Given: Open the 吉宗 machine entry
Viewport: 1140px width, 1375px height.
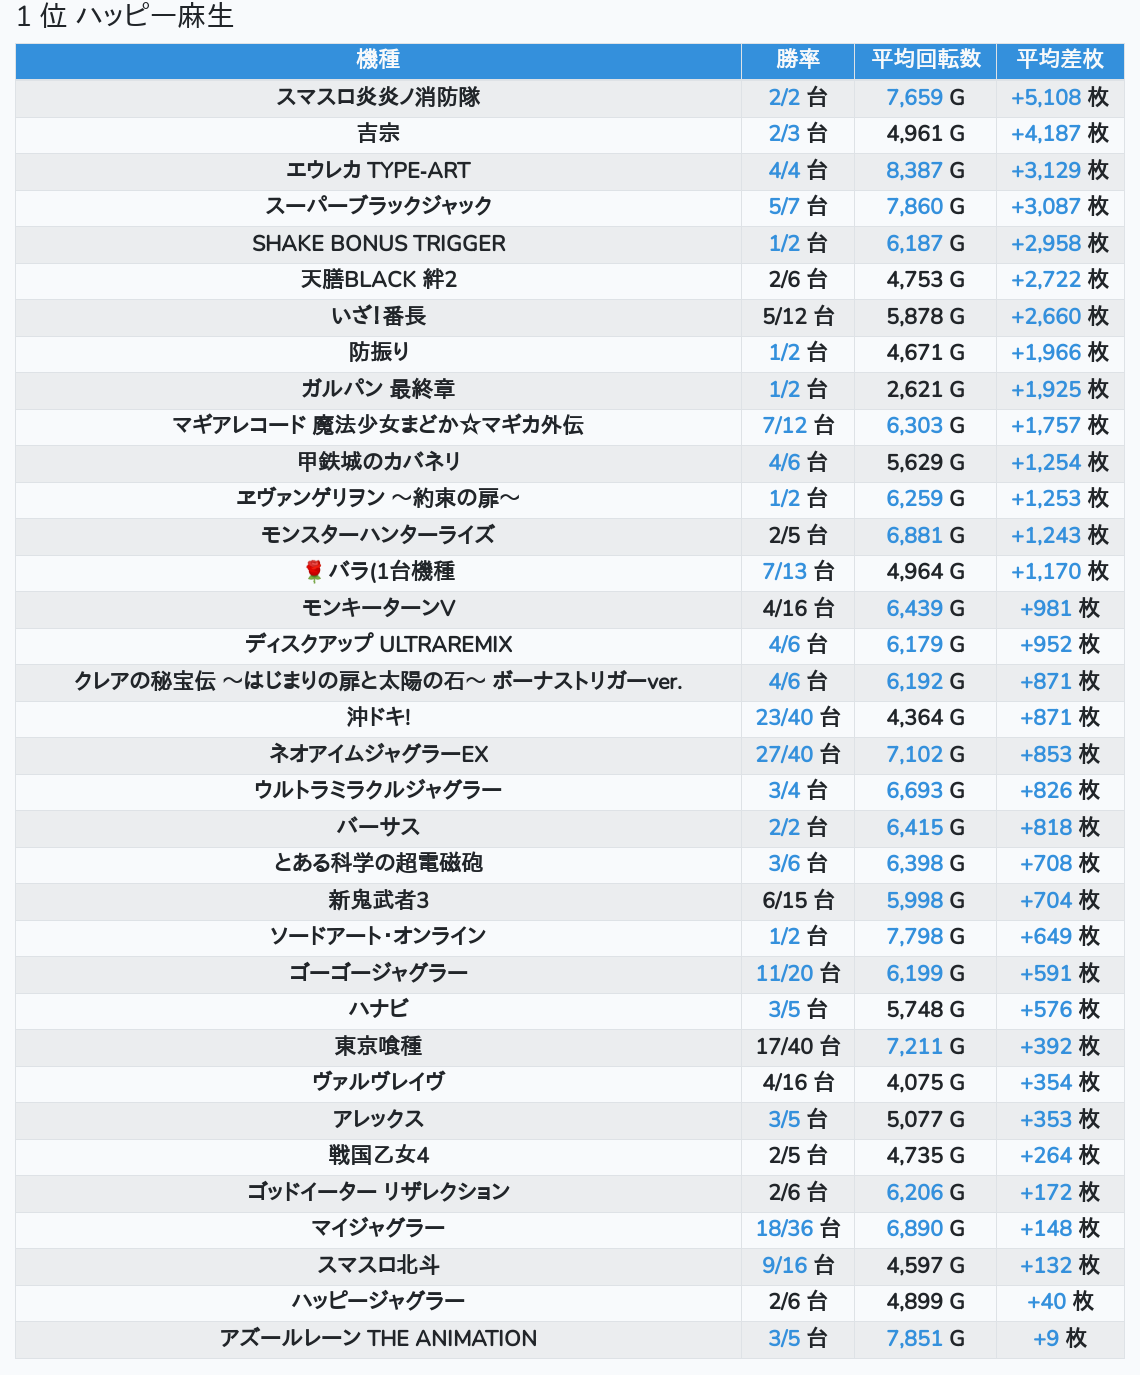Looking at the screenshot, I should 378,133.
